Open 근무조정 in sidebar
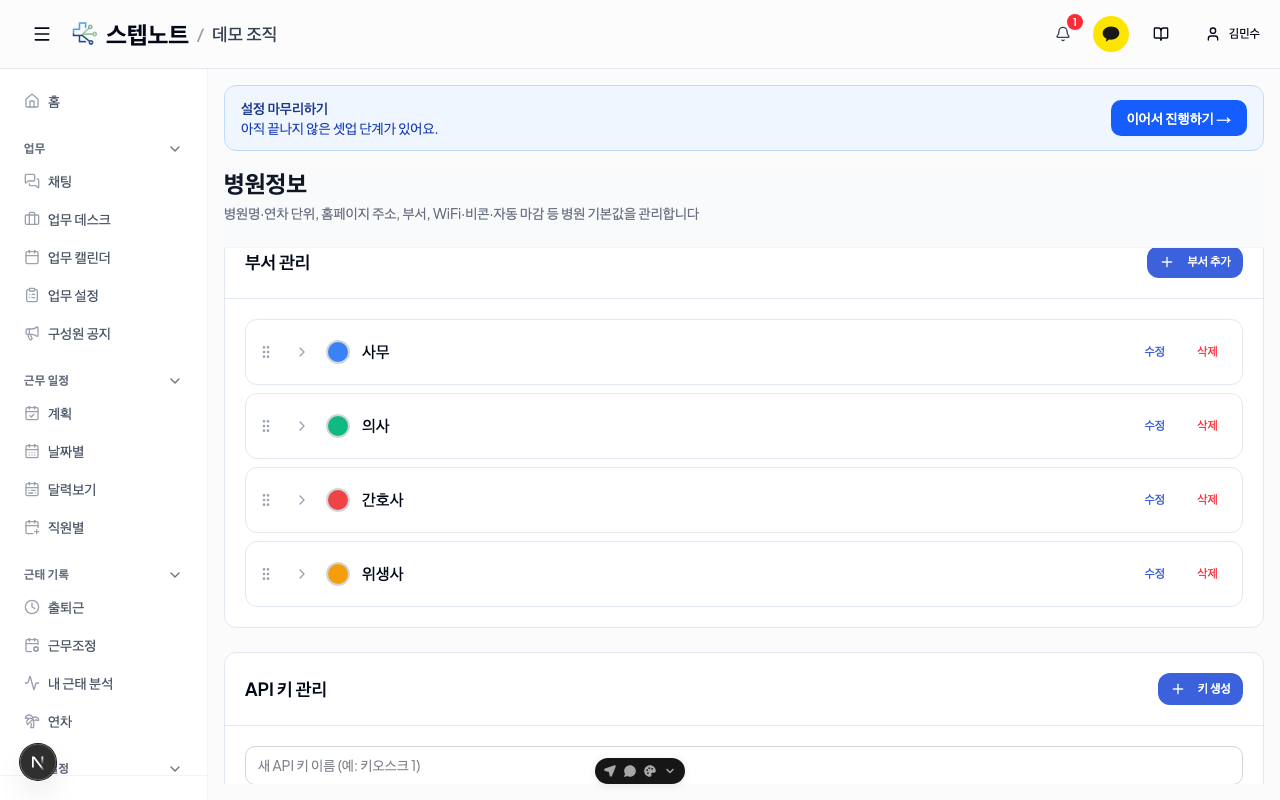1280x800 pixels. tap(104, 645)
